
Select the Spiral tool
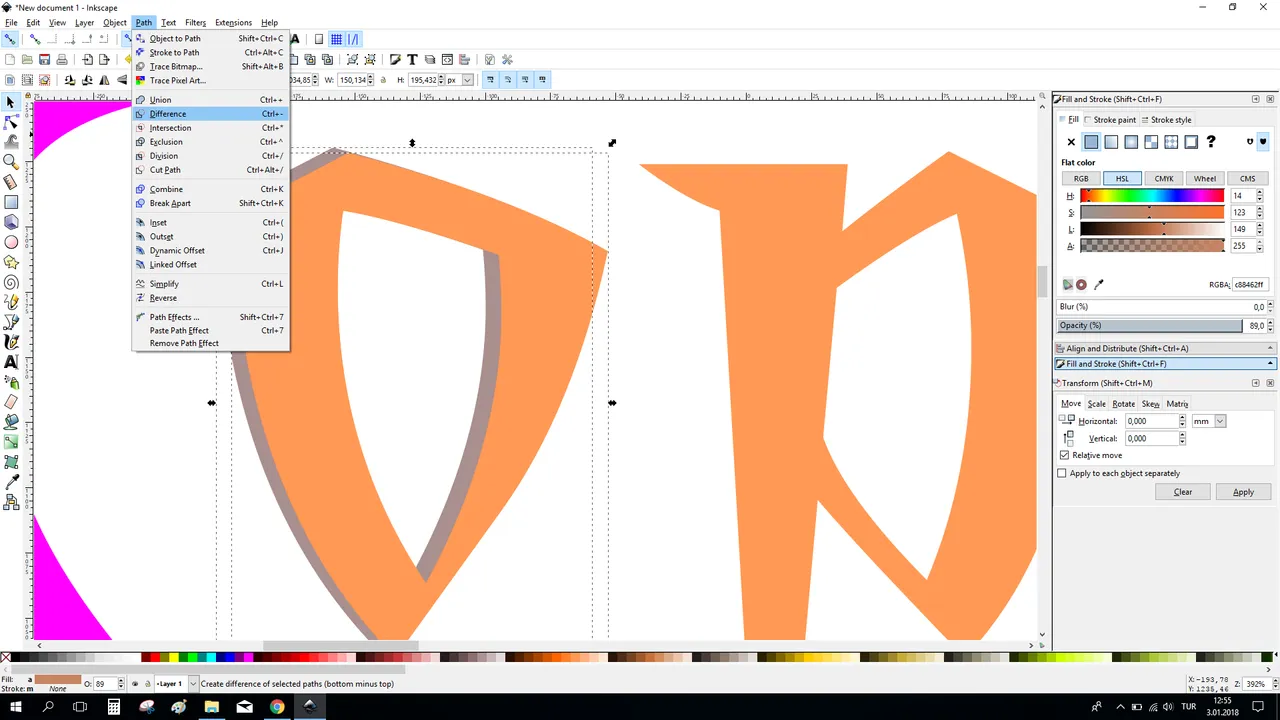click(x=11, y=282)
